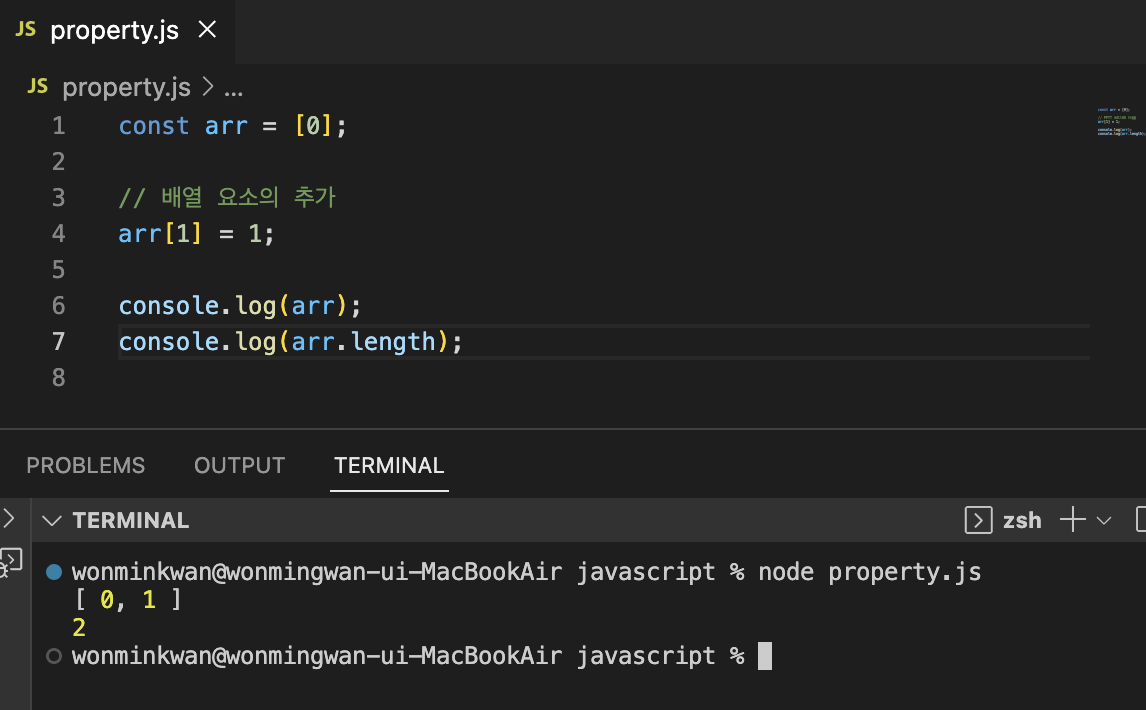
Task: Click the breadcrumb JS file icon
Action: pyautogui.click(x=37, y=86)
